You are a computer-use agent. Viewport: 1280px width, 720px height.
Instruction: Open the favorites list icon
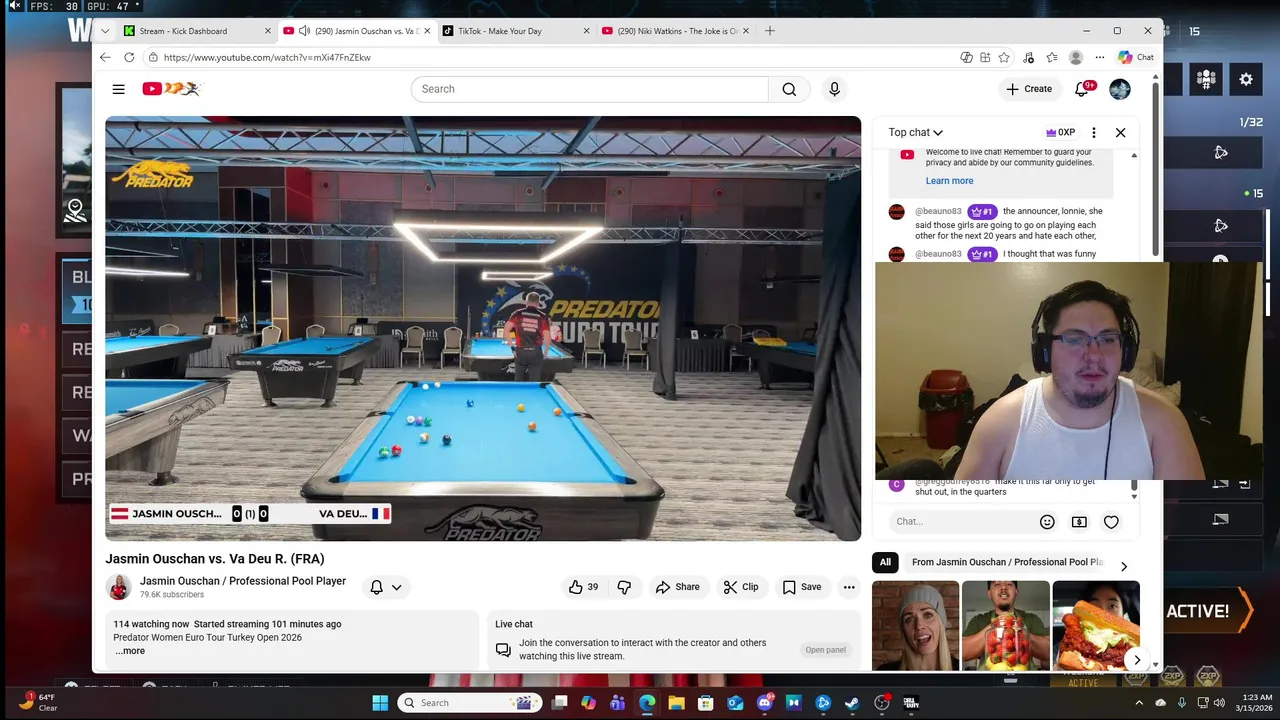[x=1052, y=57]
